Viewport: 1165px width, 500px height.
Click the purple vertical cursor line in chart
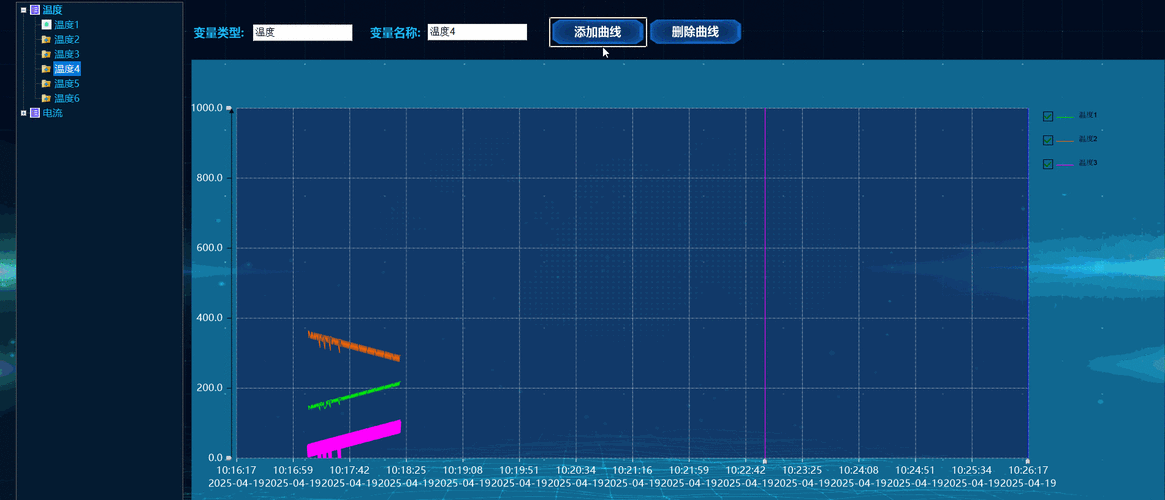(765, 282)
